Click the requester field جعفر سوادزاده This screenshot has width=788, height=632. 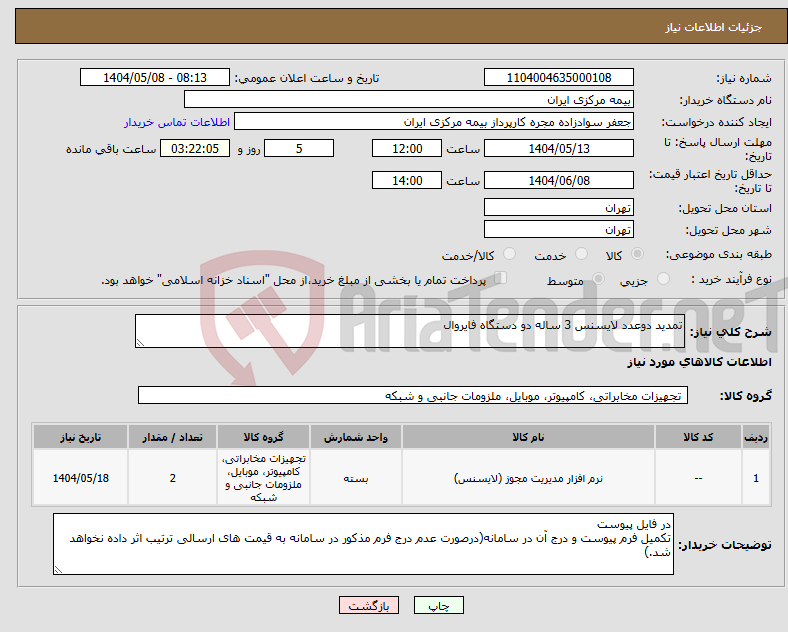click(434, 122)
